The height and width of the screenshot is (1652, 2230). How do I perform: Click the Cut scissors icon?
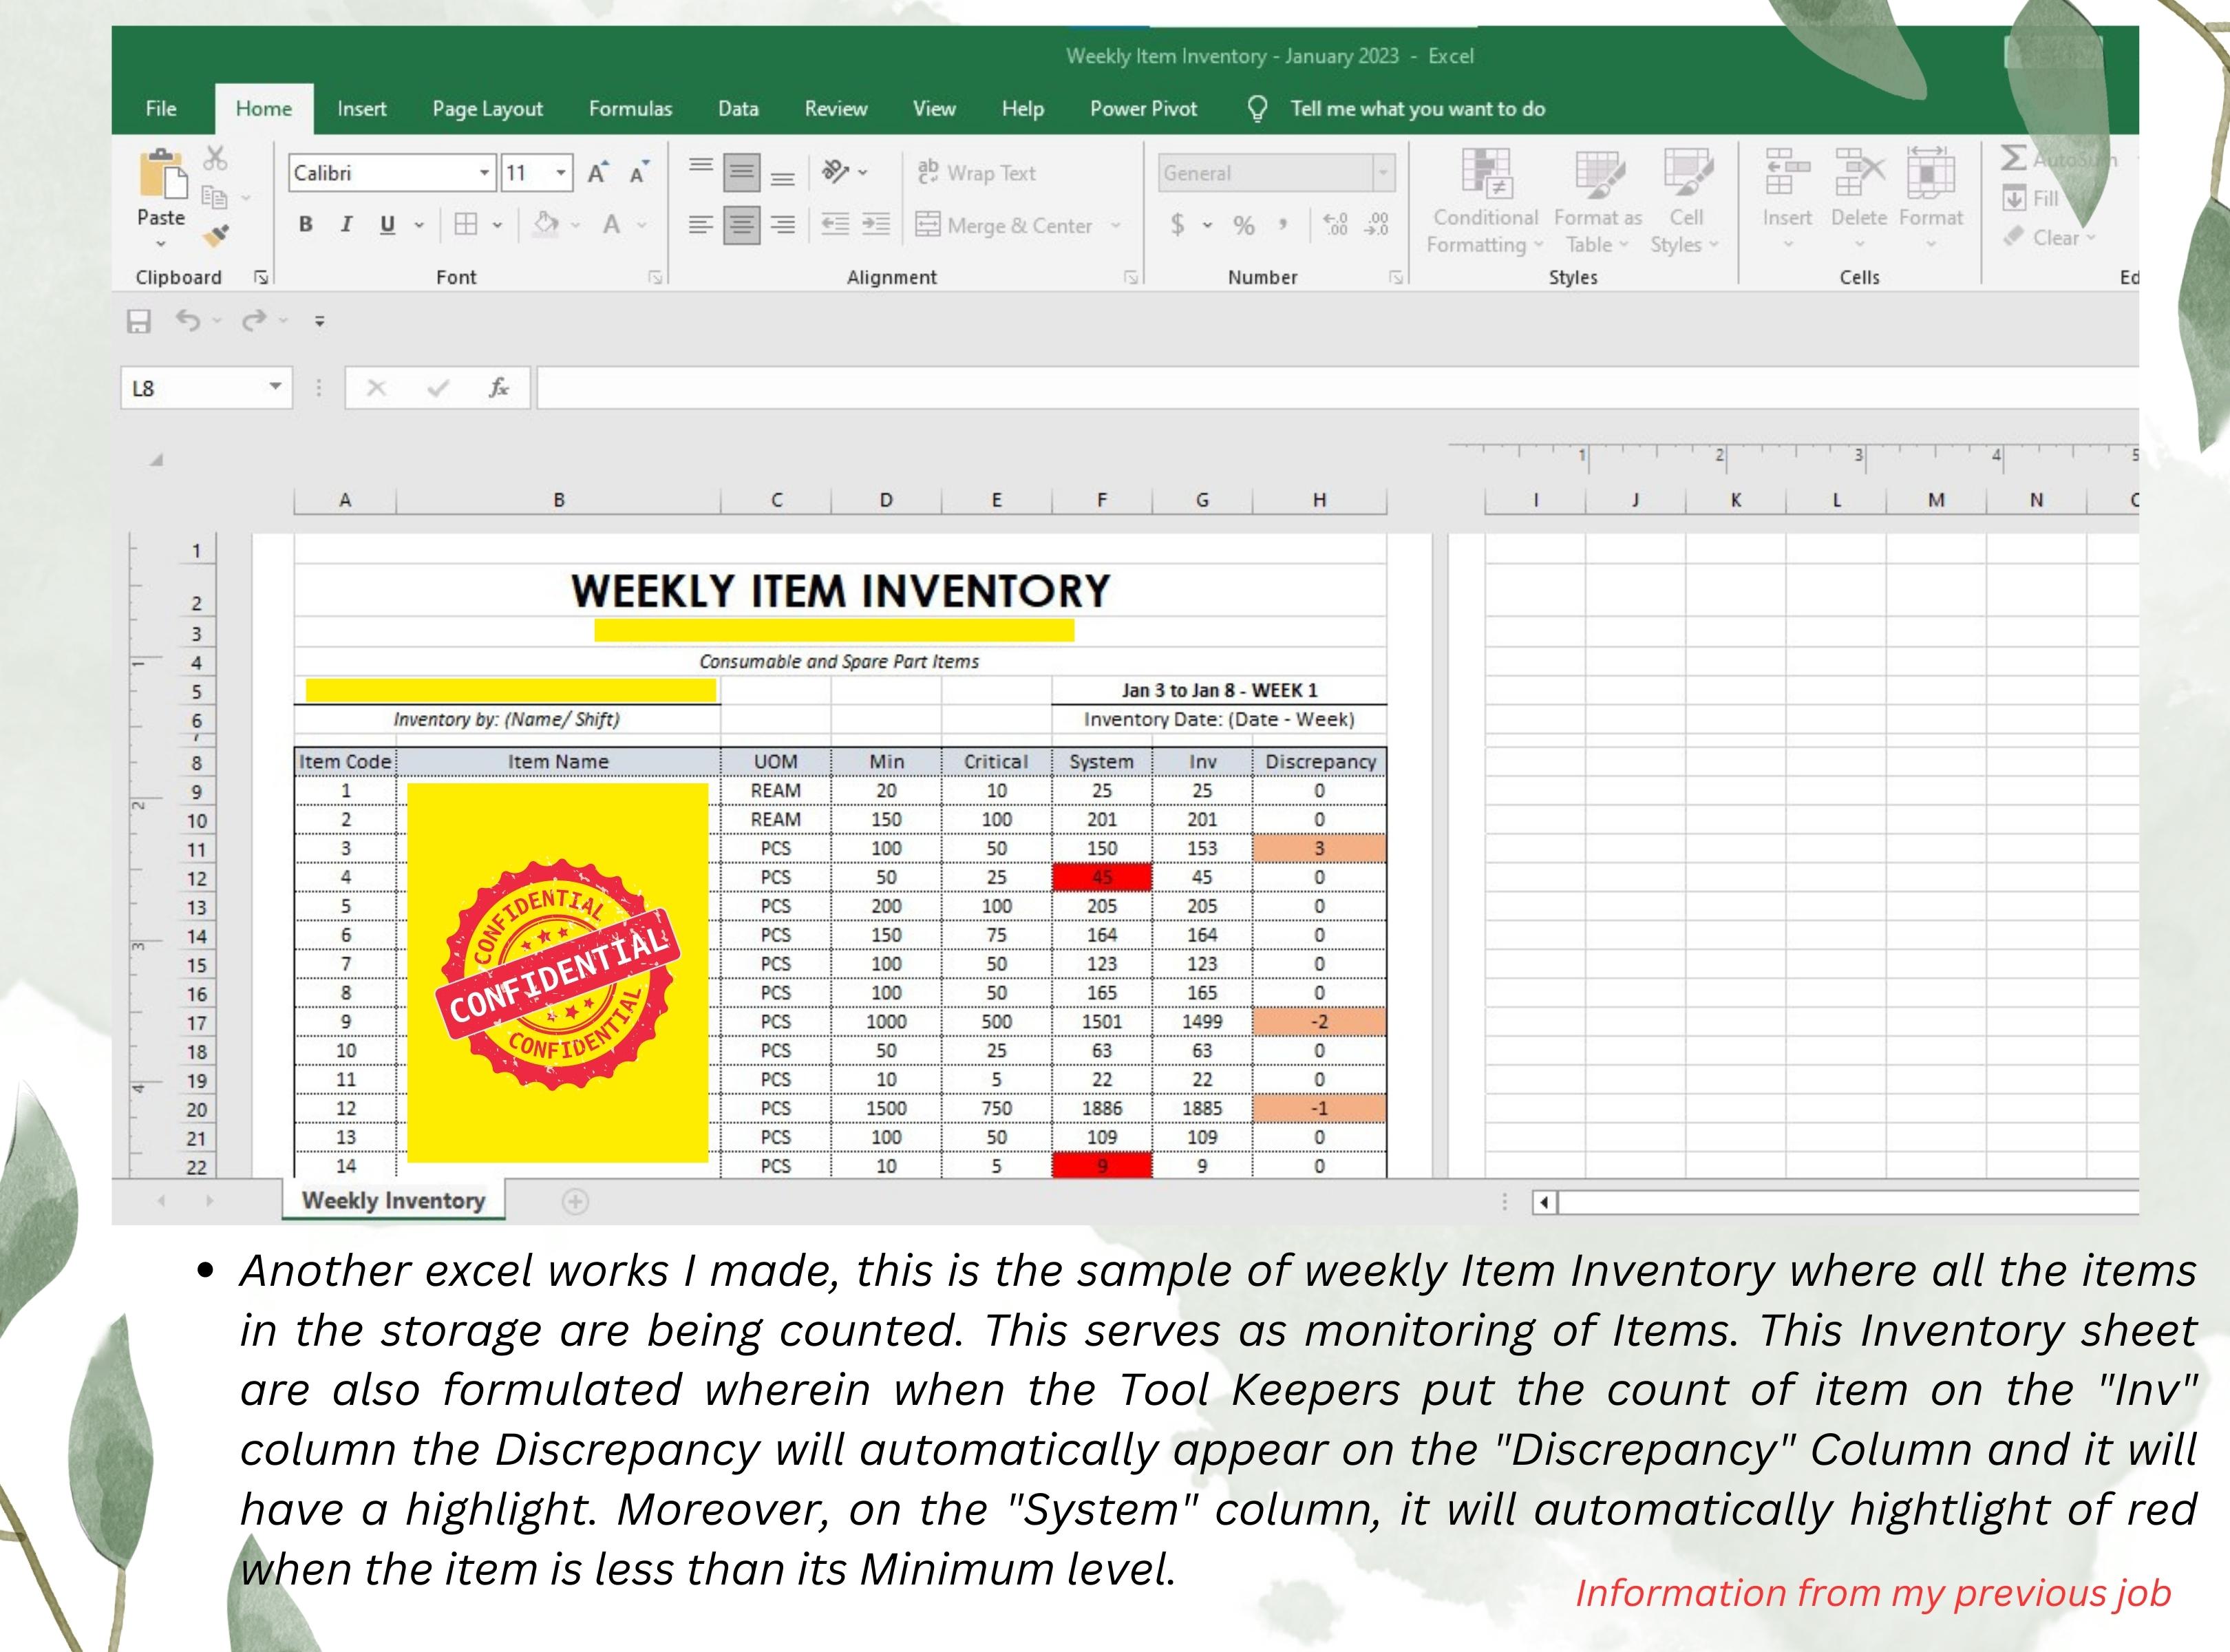point(215,158)
